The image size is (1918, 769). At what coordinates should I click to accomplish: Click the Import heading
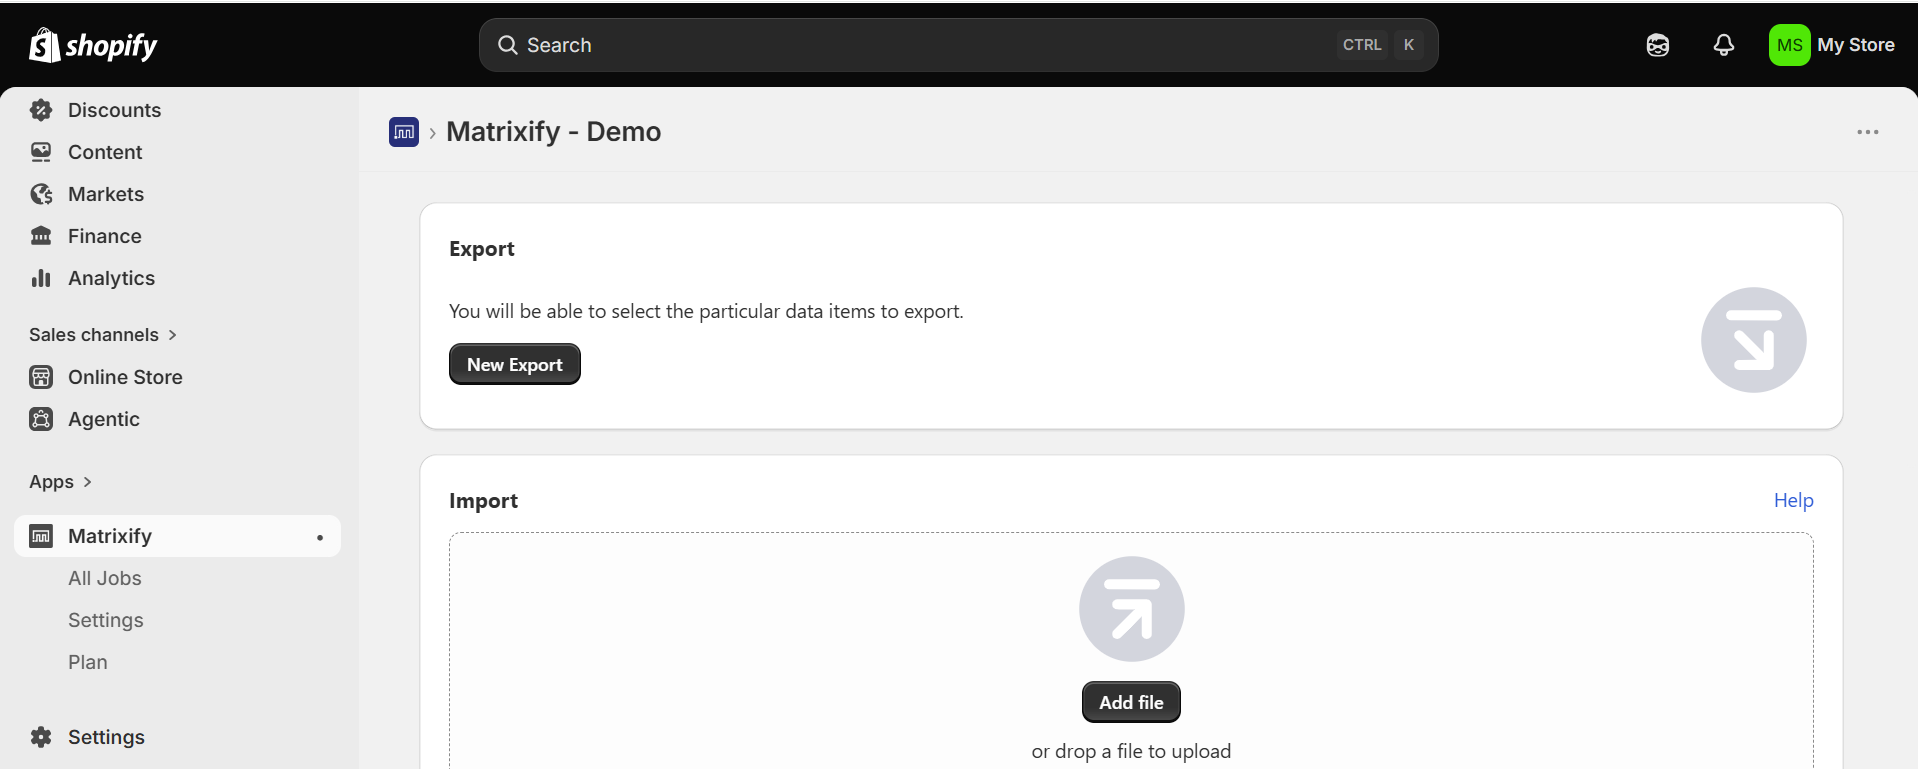(483, 501)
